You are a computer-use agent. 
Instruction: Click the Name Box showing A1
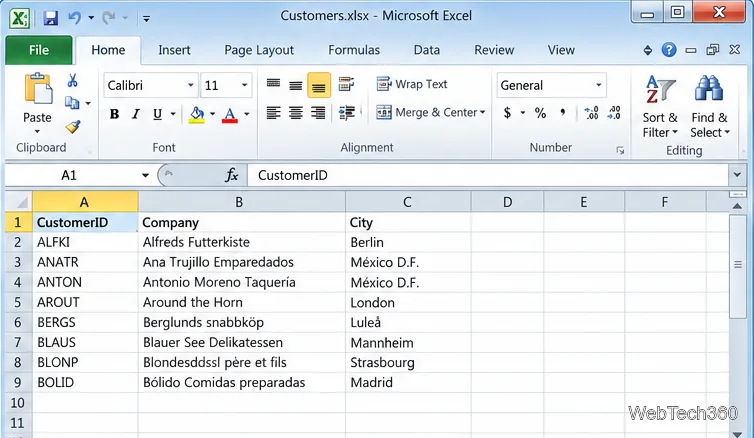(69, 175)
